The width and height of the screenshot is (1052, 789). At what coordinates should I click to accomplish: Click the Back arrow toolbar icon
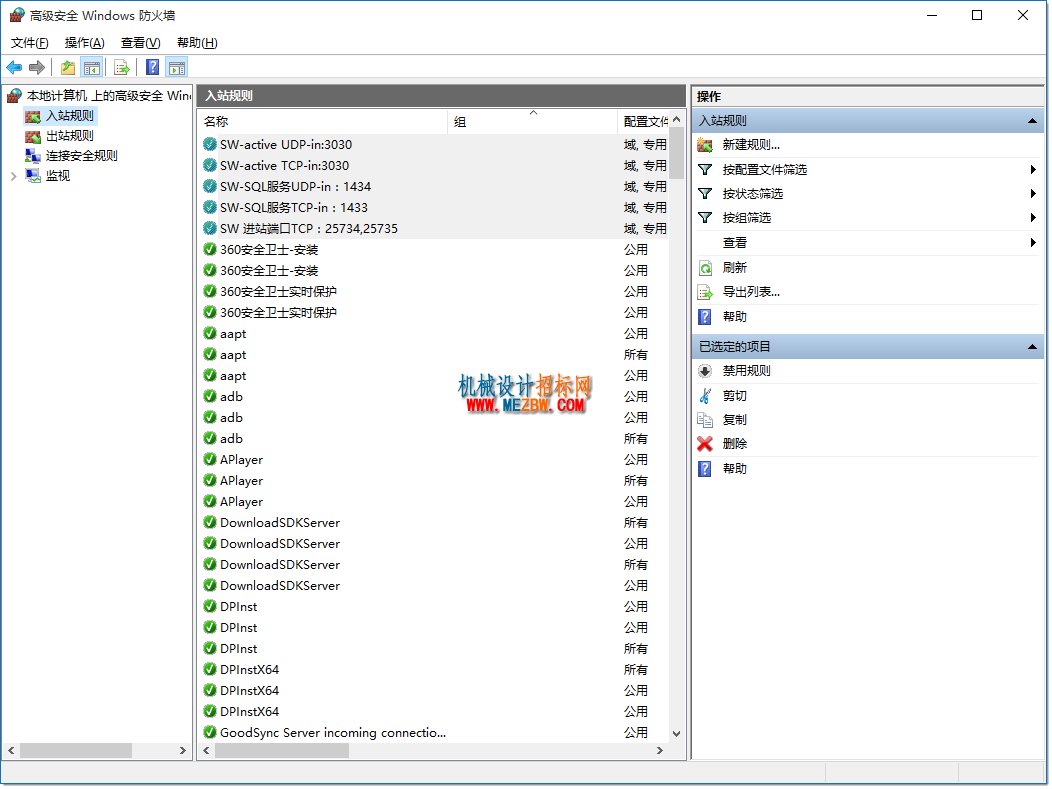[14, 67]
